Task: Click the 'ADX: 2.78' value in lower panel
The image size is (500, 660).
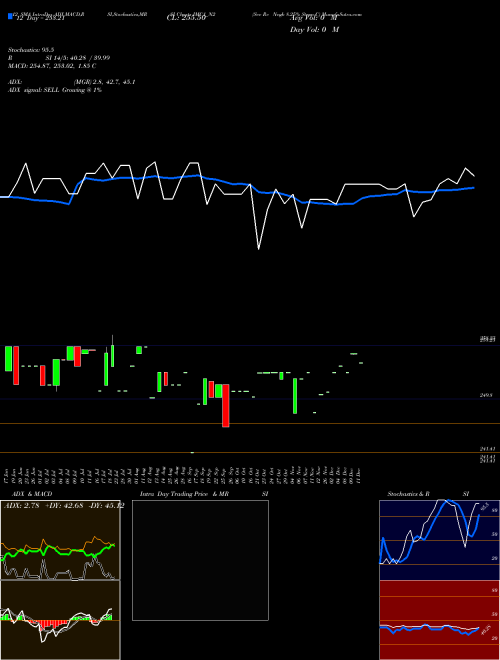Action: pyautogui.click(x=21, y=506)
